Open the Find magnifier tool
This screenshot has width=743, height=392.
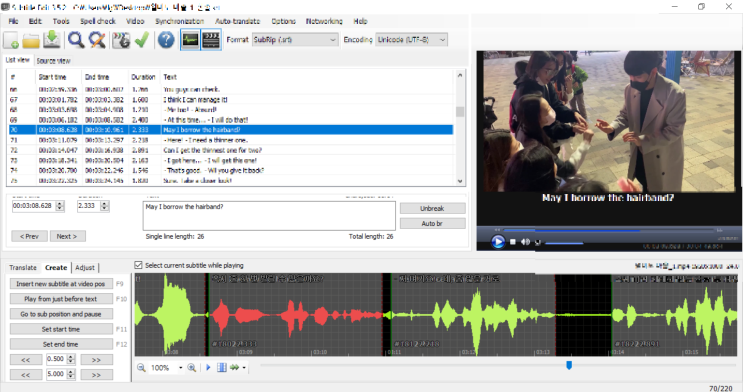point(76,40)
